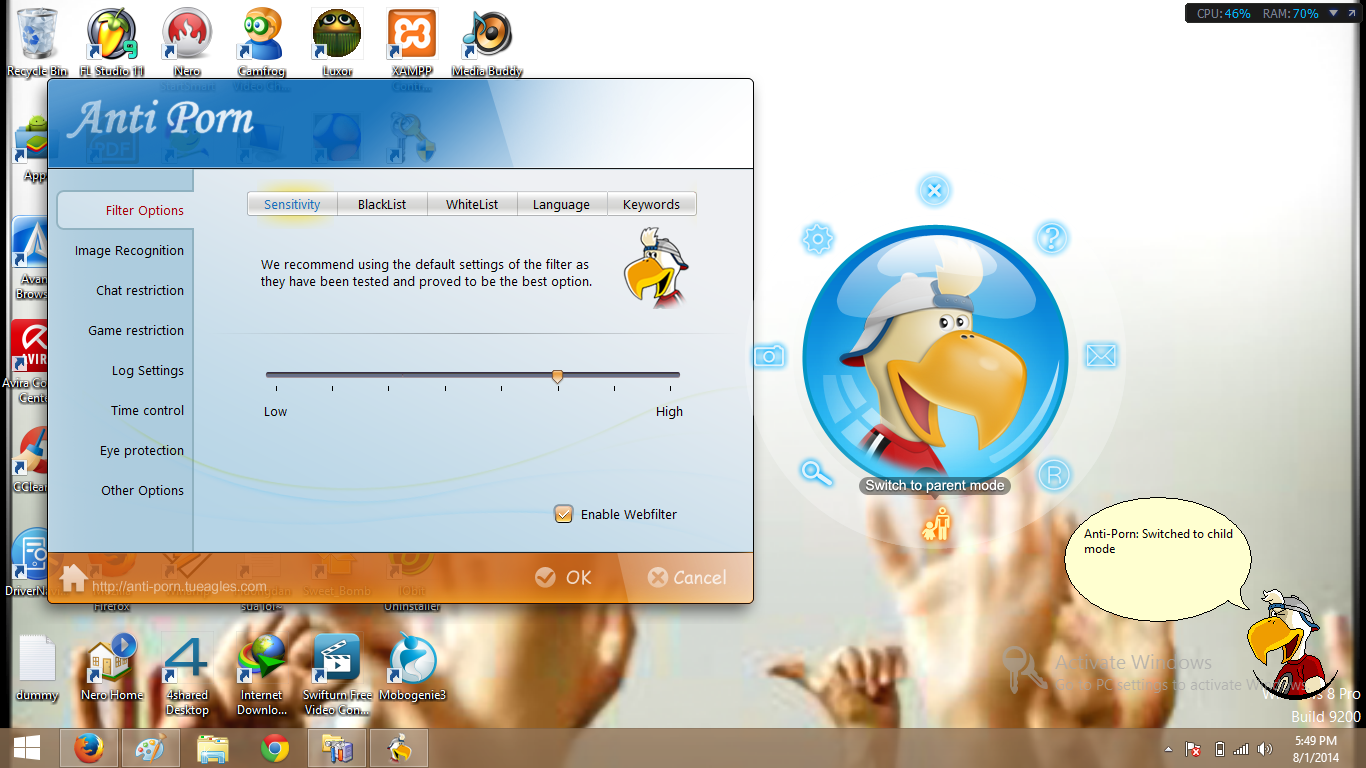Open the Camfrog Video desktop shortcut
Screen dimensions: 1366x768
point(264,43)
